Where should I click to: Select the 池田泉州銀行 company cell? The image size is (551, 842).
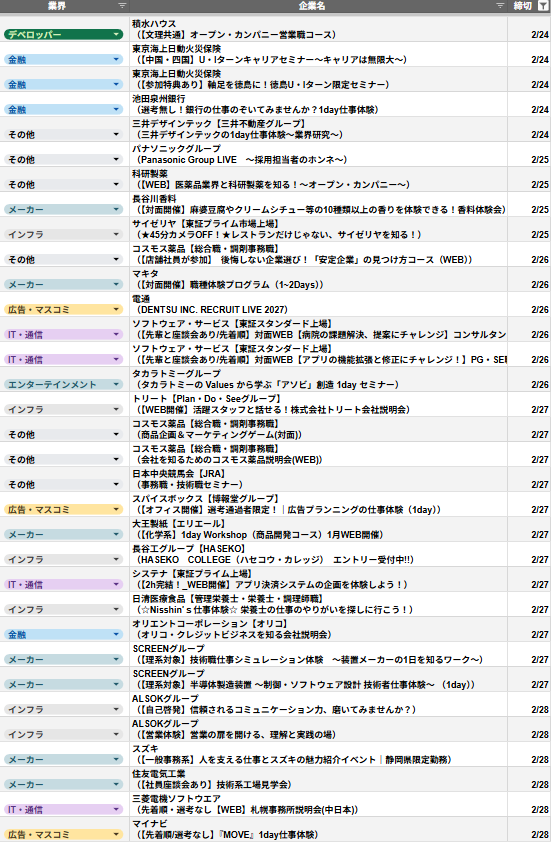(x=319, y=104)
